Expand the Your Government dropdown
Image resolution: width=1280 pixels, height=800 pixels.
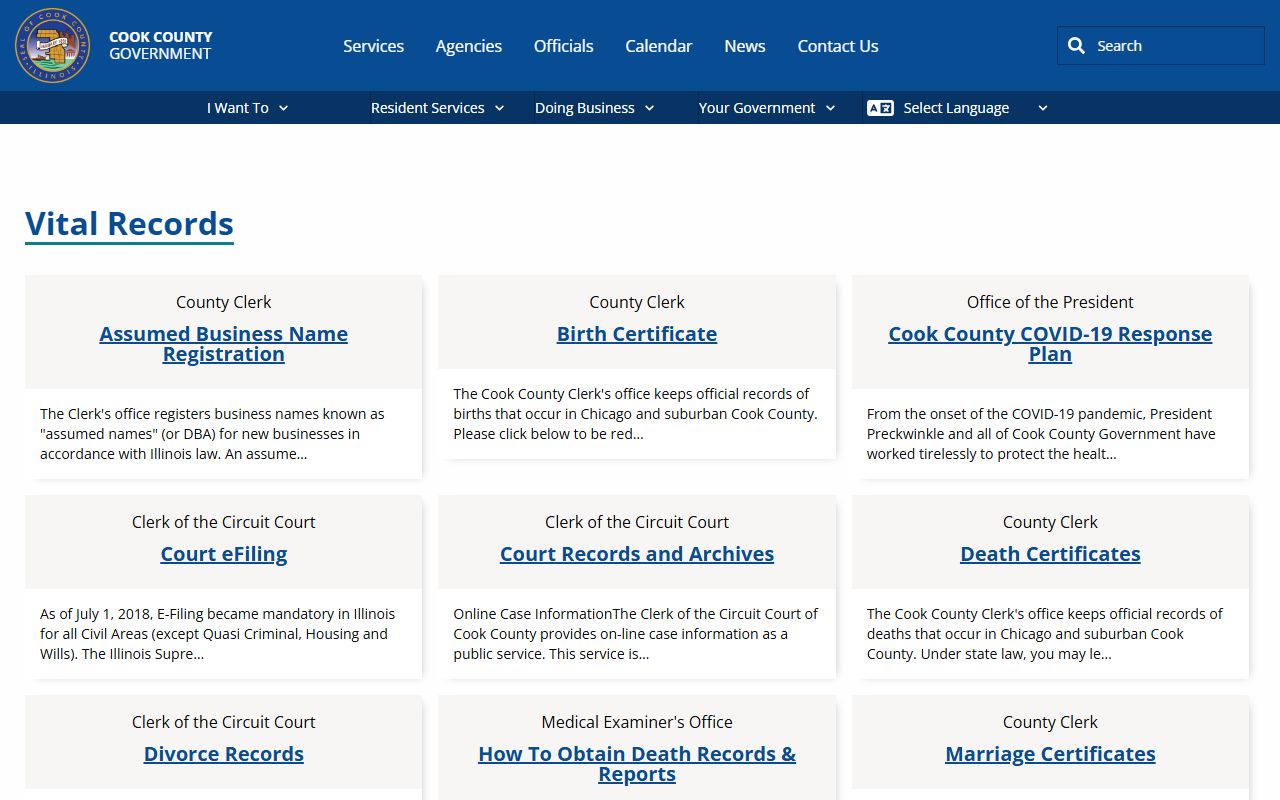point(767,108)
